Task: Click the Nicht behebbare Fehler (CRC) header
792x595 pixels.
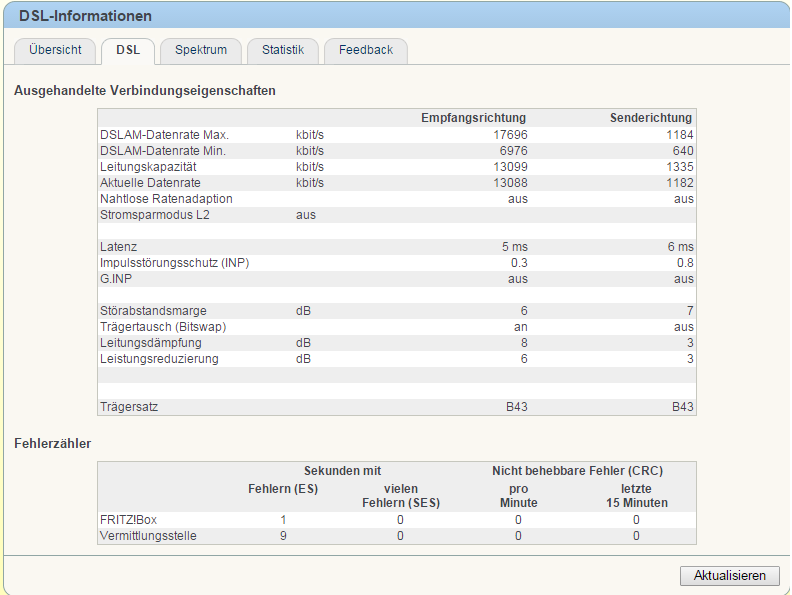Action: (x=577, y=471)
